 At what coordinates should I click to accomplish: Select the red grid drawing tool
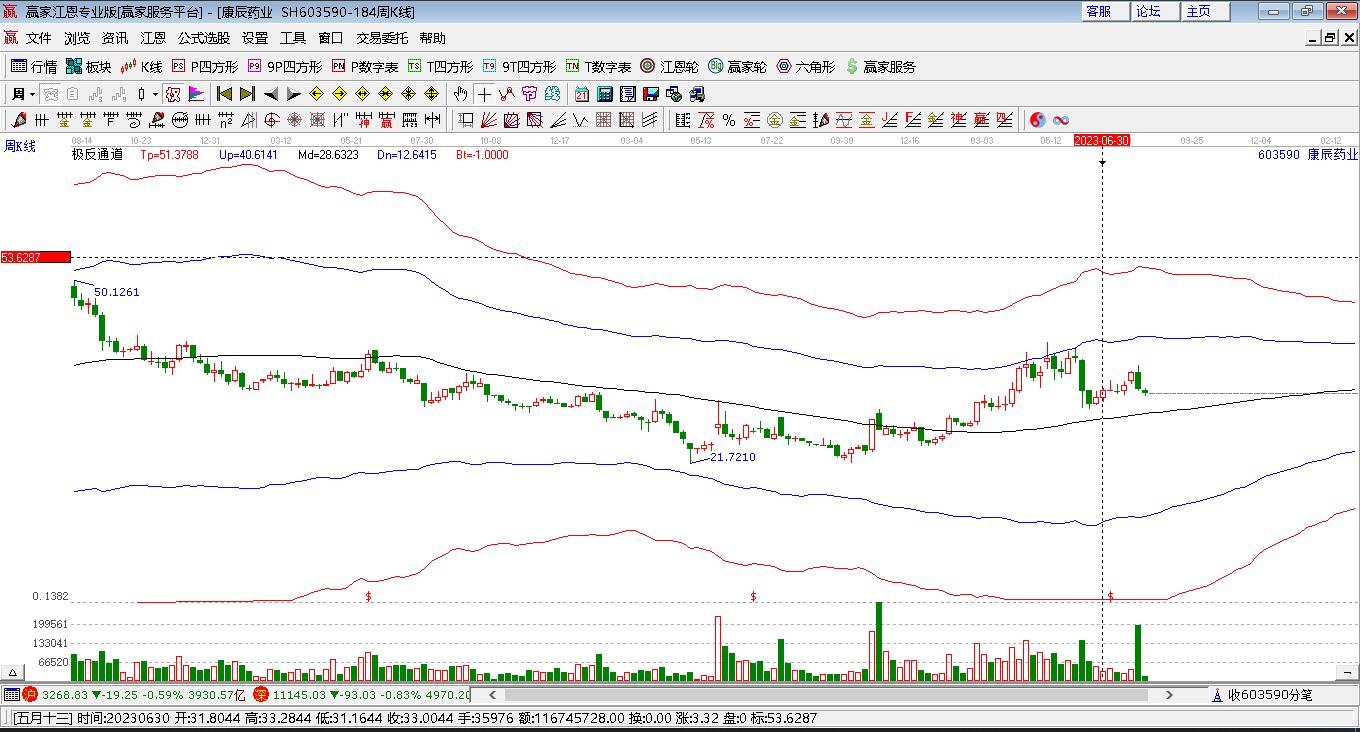pos(604,120)
